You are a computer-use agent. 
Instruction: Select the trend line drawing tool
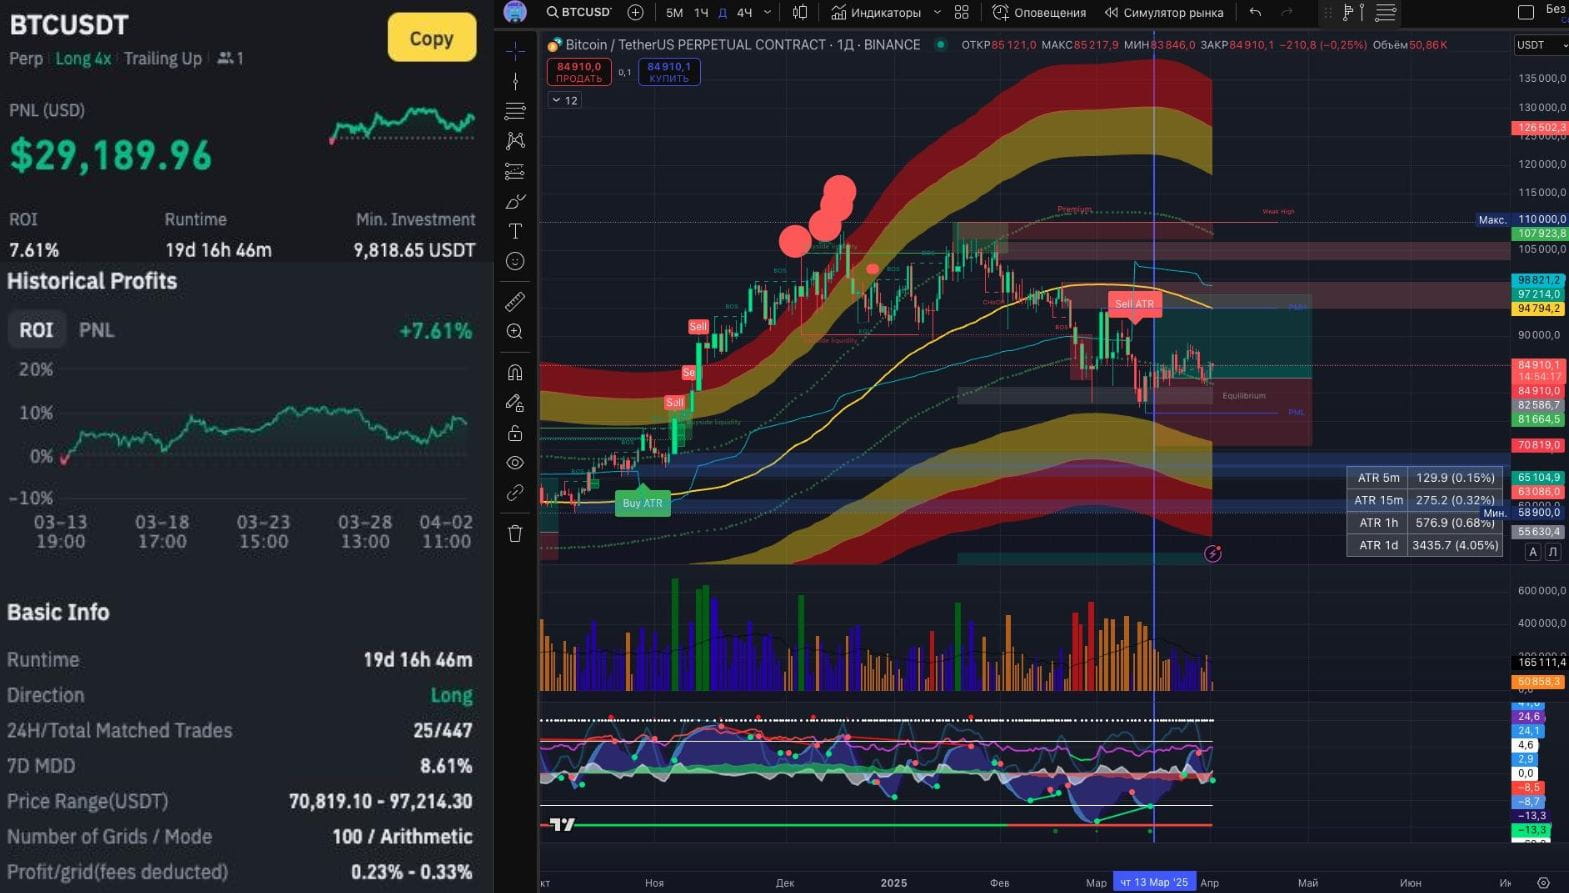(515, 81)
